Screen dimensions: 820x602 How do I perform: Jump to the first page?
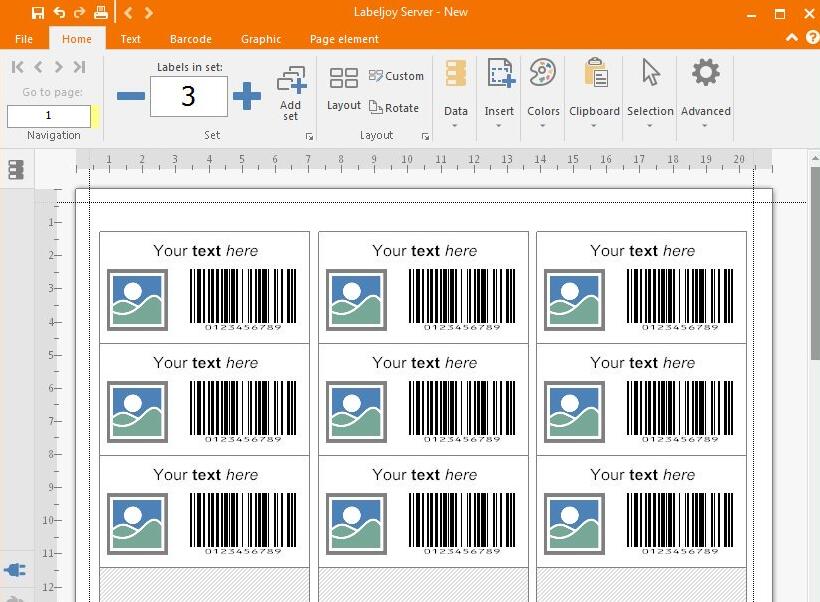point(17,67)
